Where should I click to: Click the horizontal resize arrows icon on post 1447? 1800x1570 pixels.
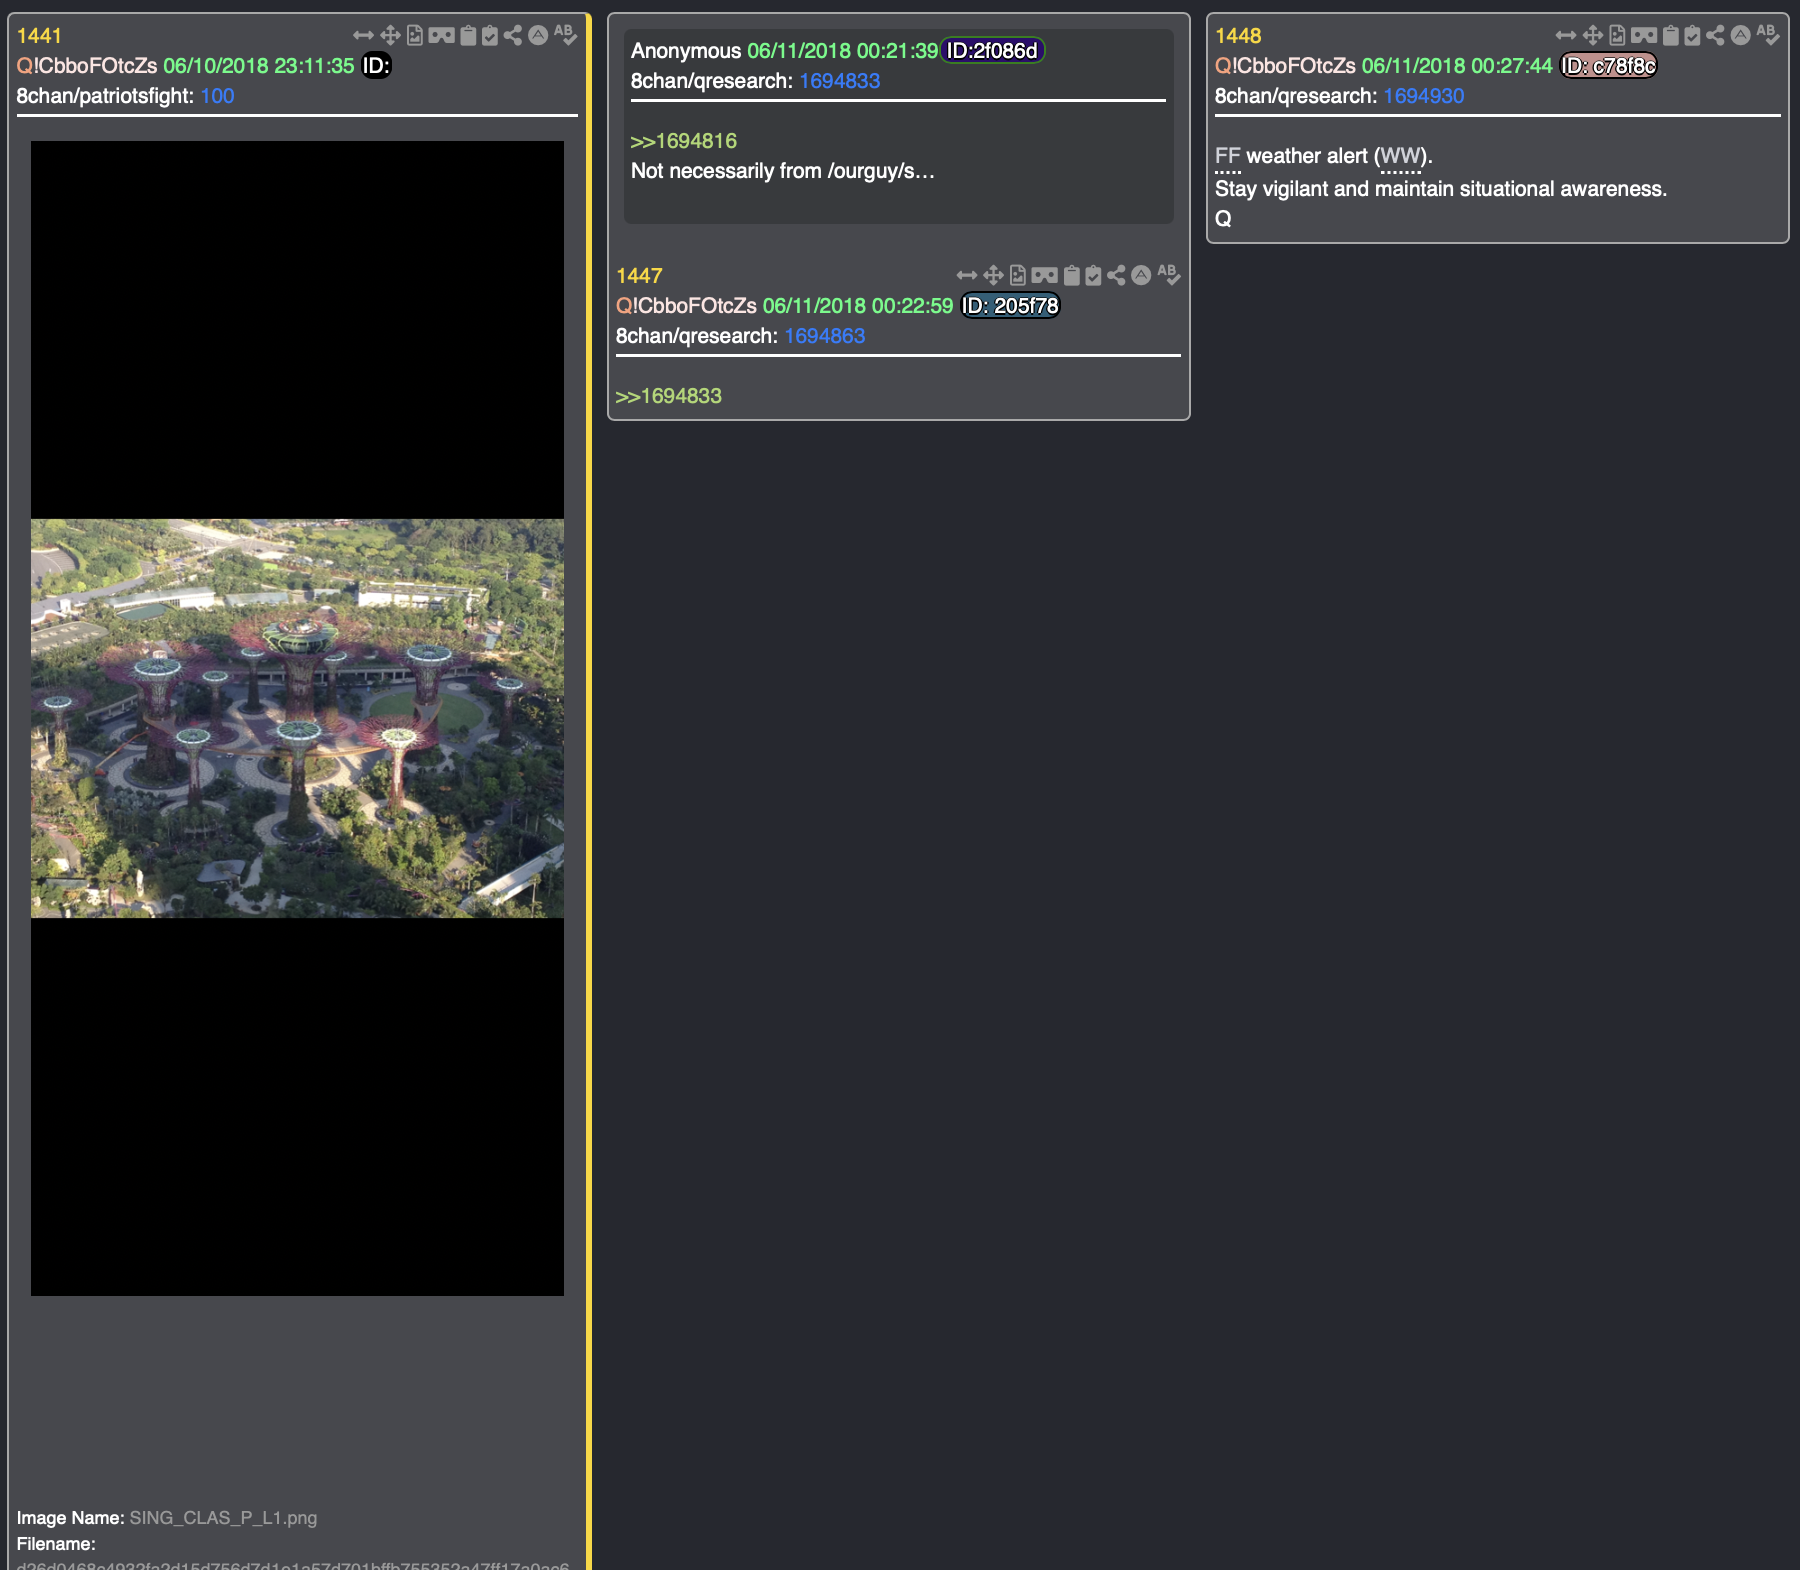click(966, 275)
